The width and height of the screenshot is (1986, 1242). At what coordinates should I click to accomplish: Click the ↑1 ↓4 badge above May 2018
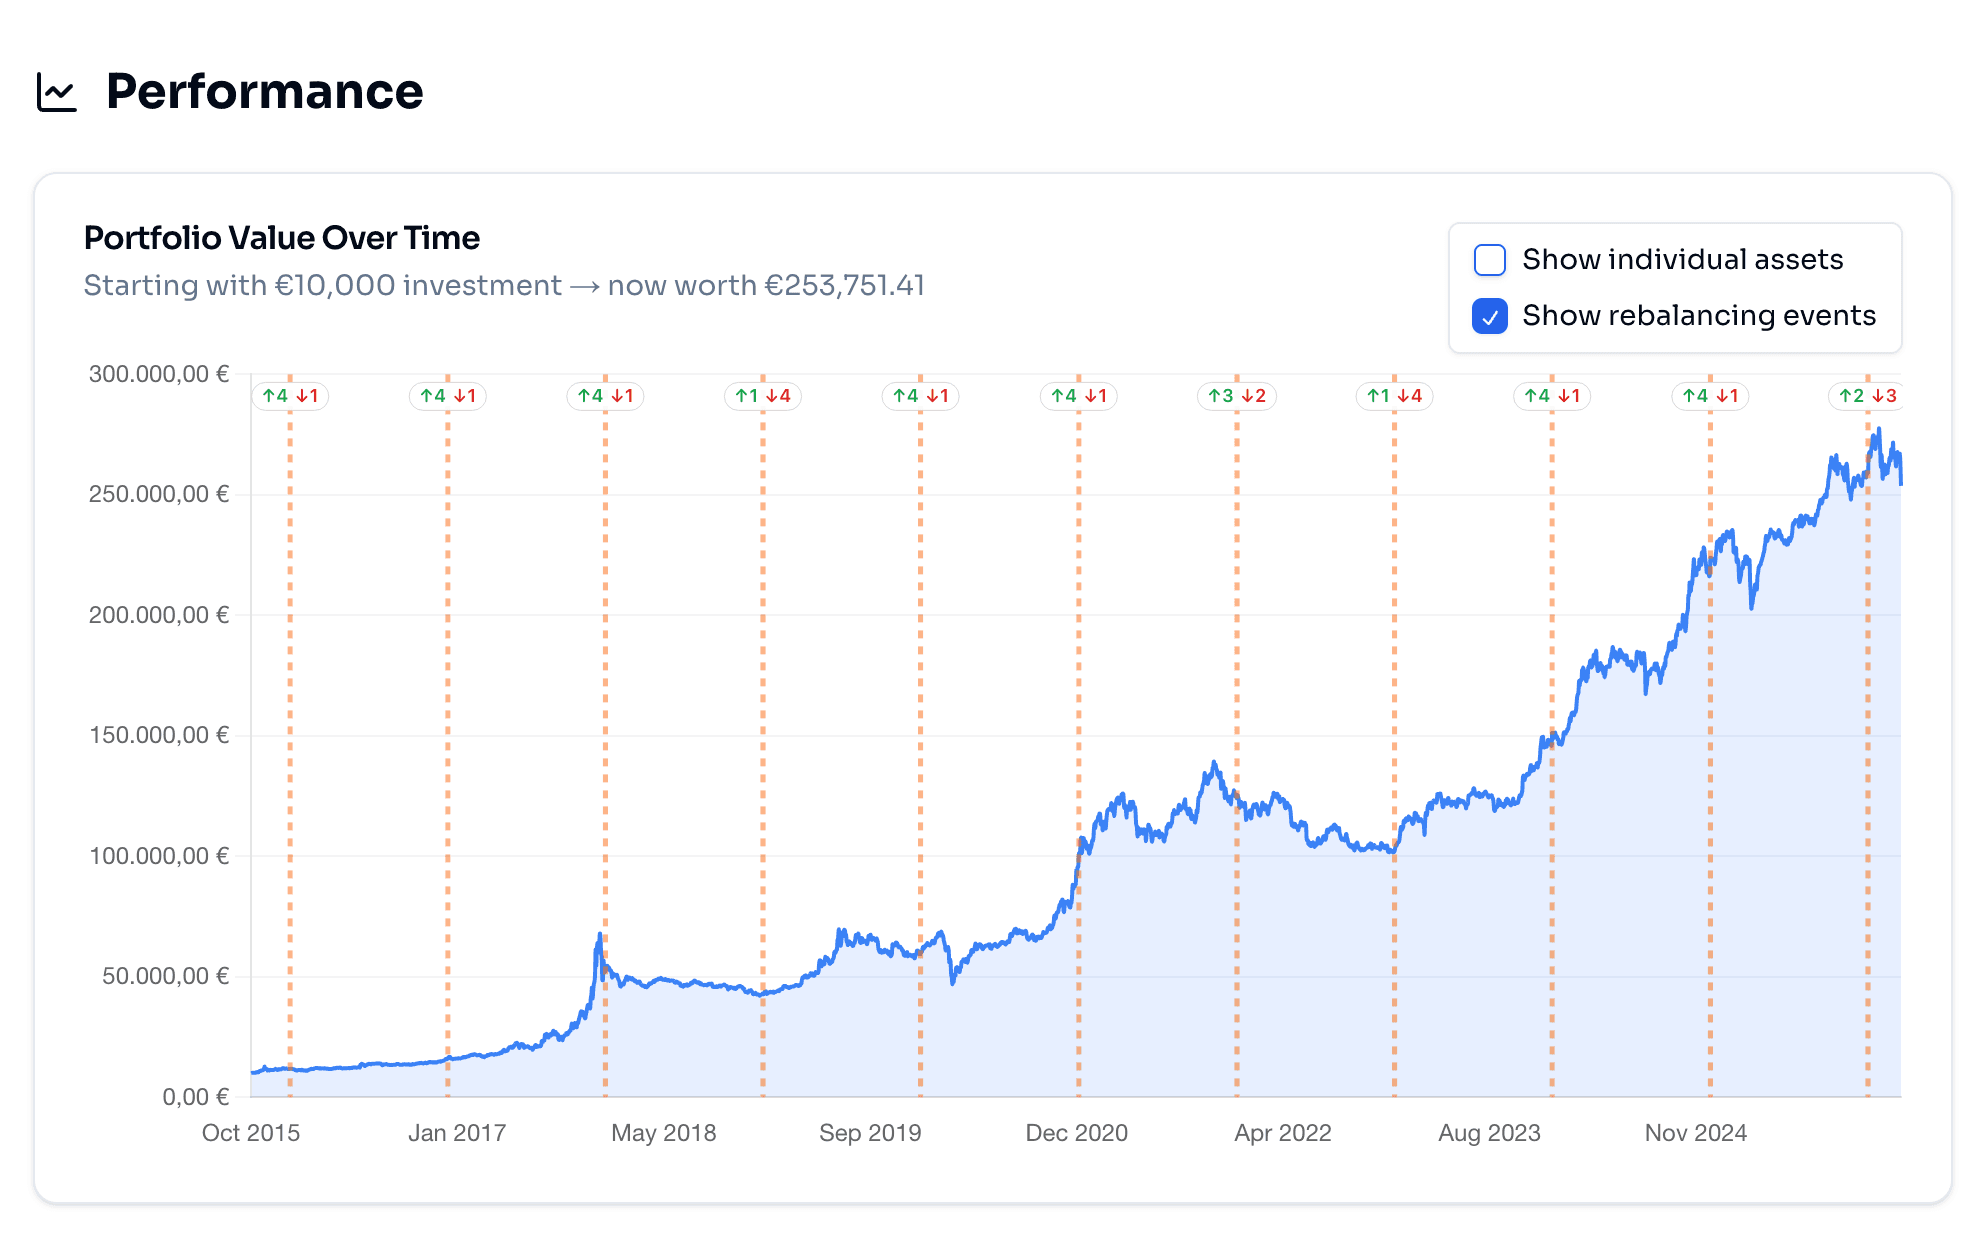tap(763, 396)
